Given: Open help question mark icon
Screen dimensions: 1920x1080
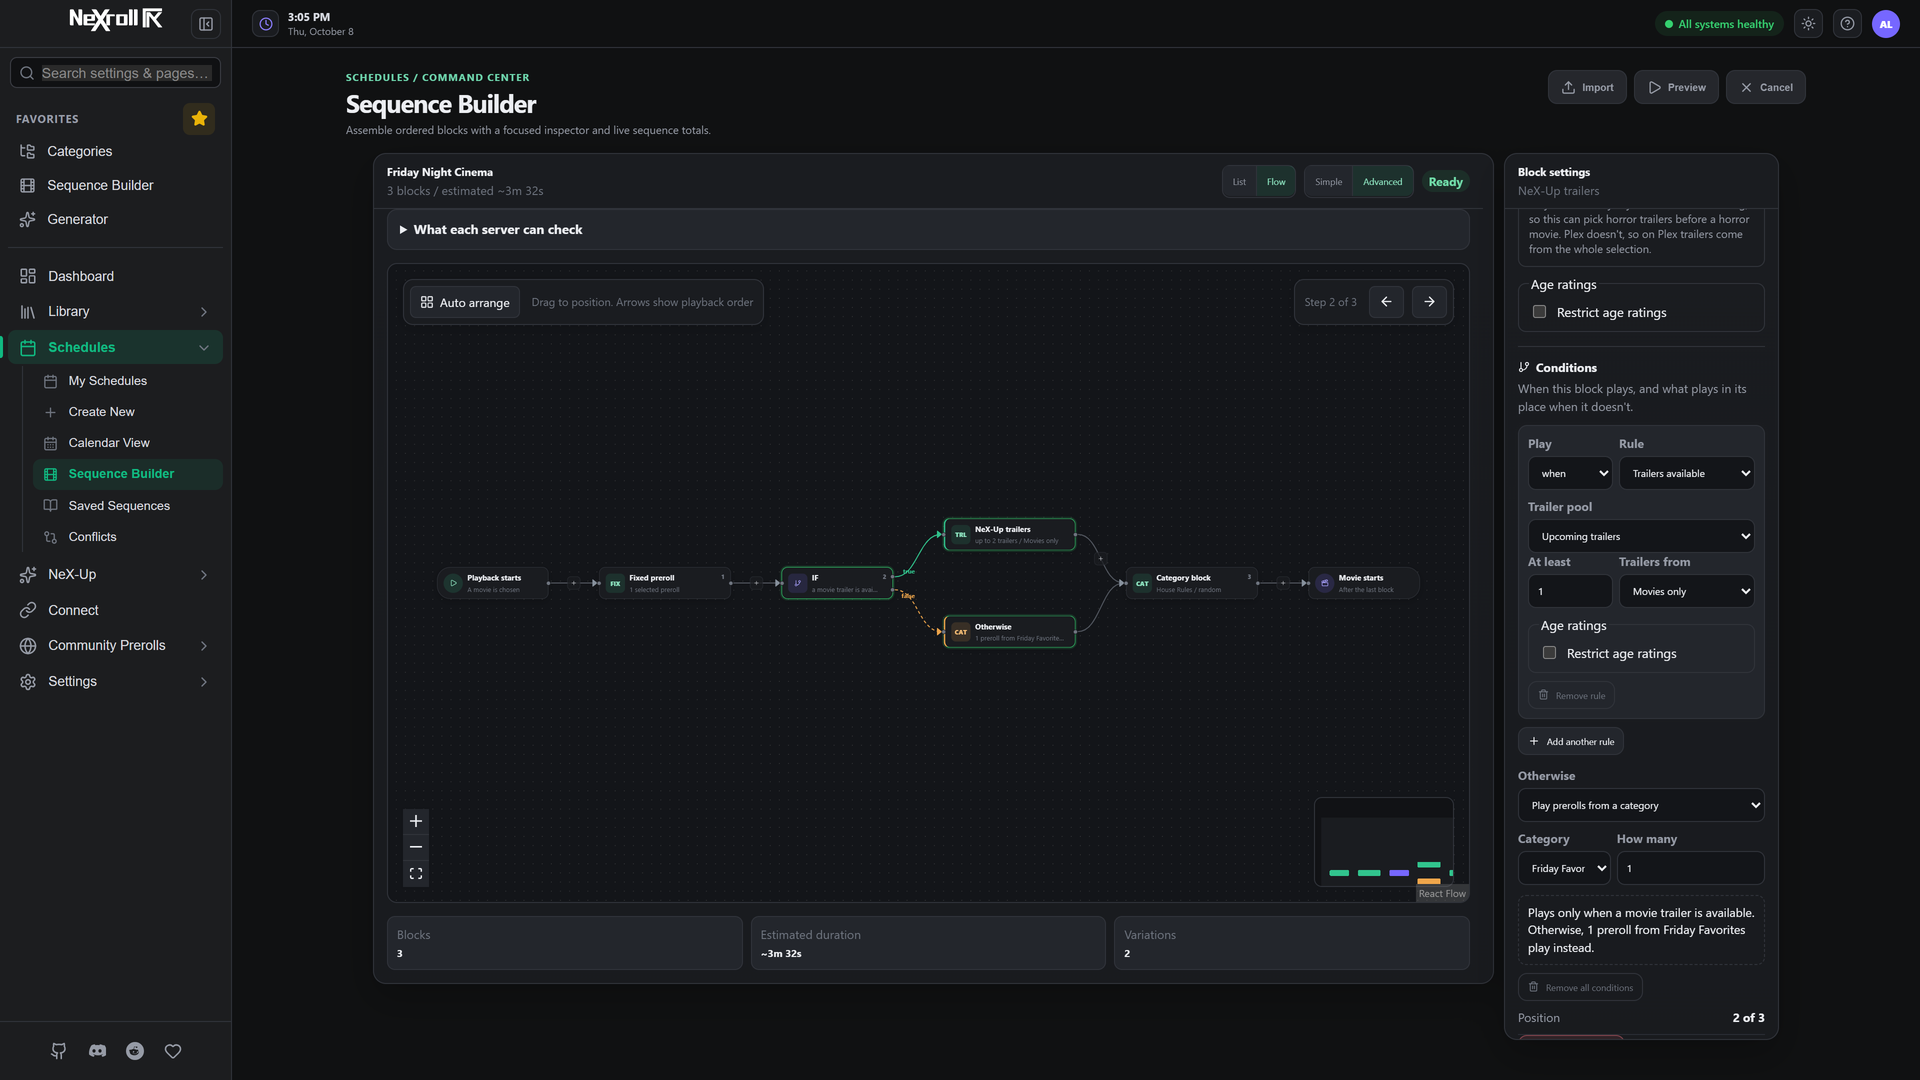Looking at the screenshot, I should (x=1848, y=24).
